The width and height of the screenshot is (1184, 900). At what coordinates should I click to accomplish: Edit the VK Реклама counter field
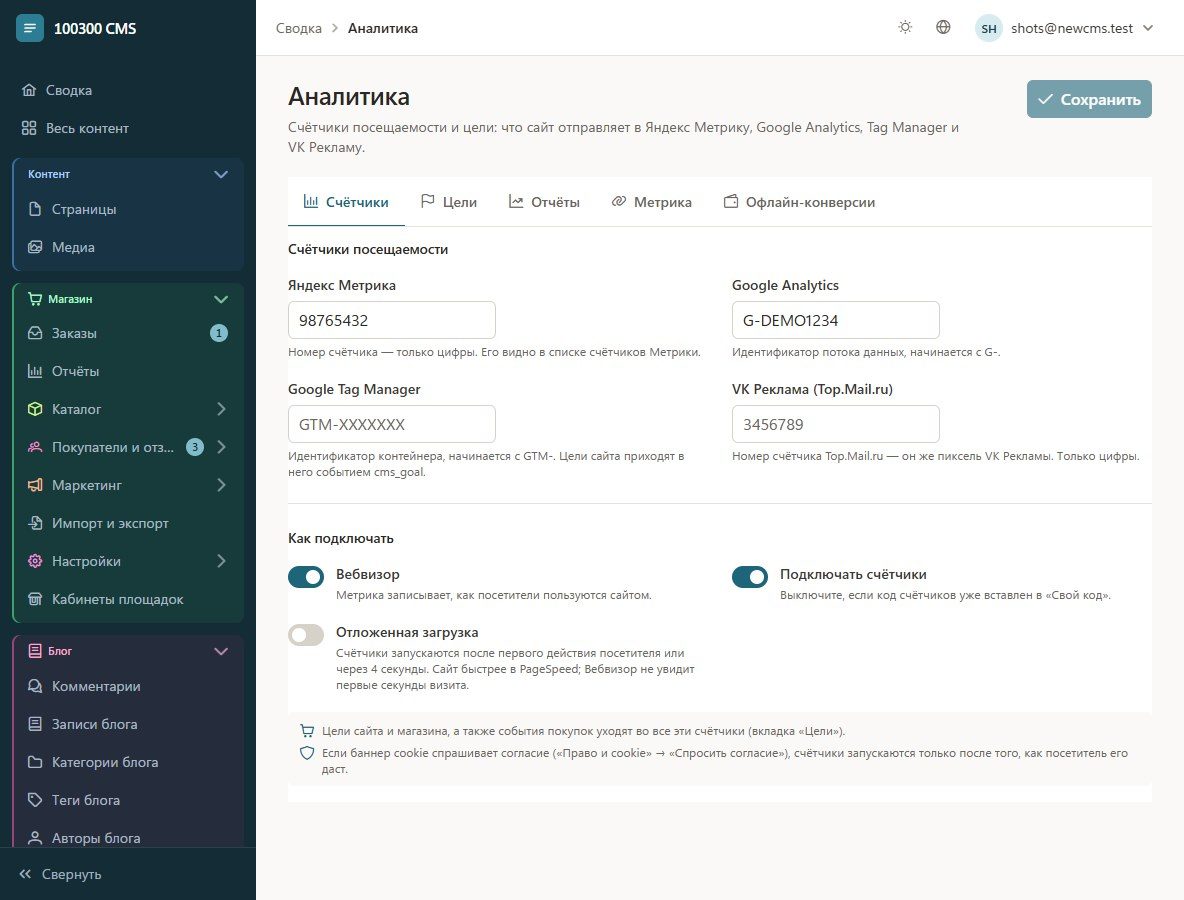[835, 424]
